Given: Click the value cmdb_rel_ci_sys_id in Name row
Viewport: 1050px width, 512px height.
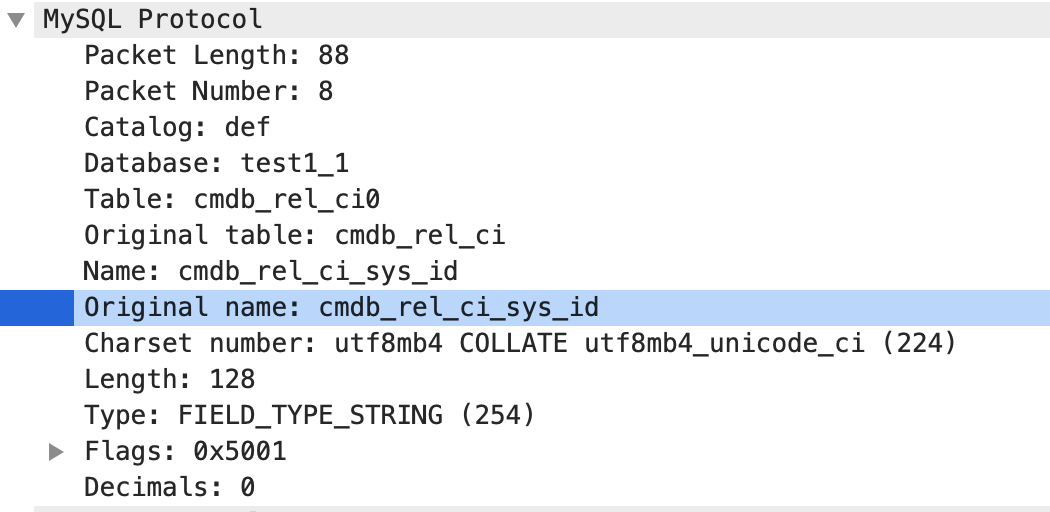Looking at the screenshot, I should (x=318, y=271).
